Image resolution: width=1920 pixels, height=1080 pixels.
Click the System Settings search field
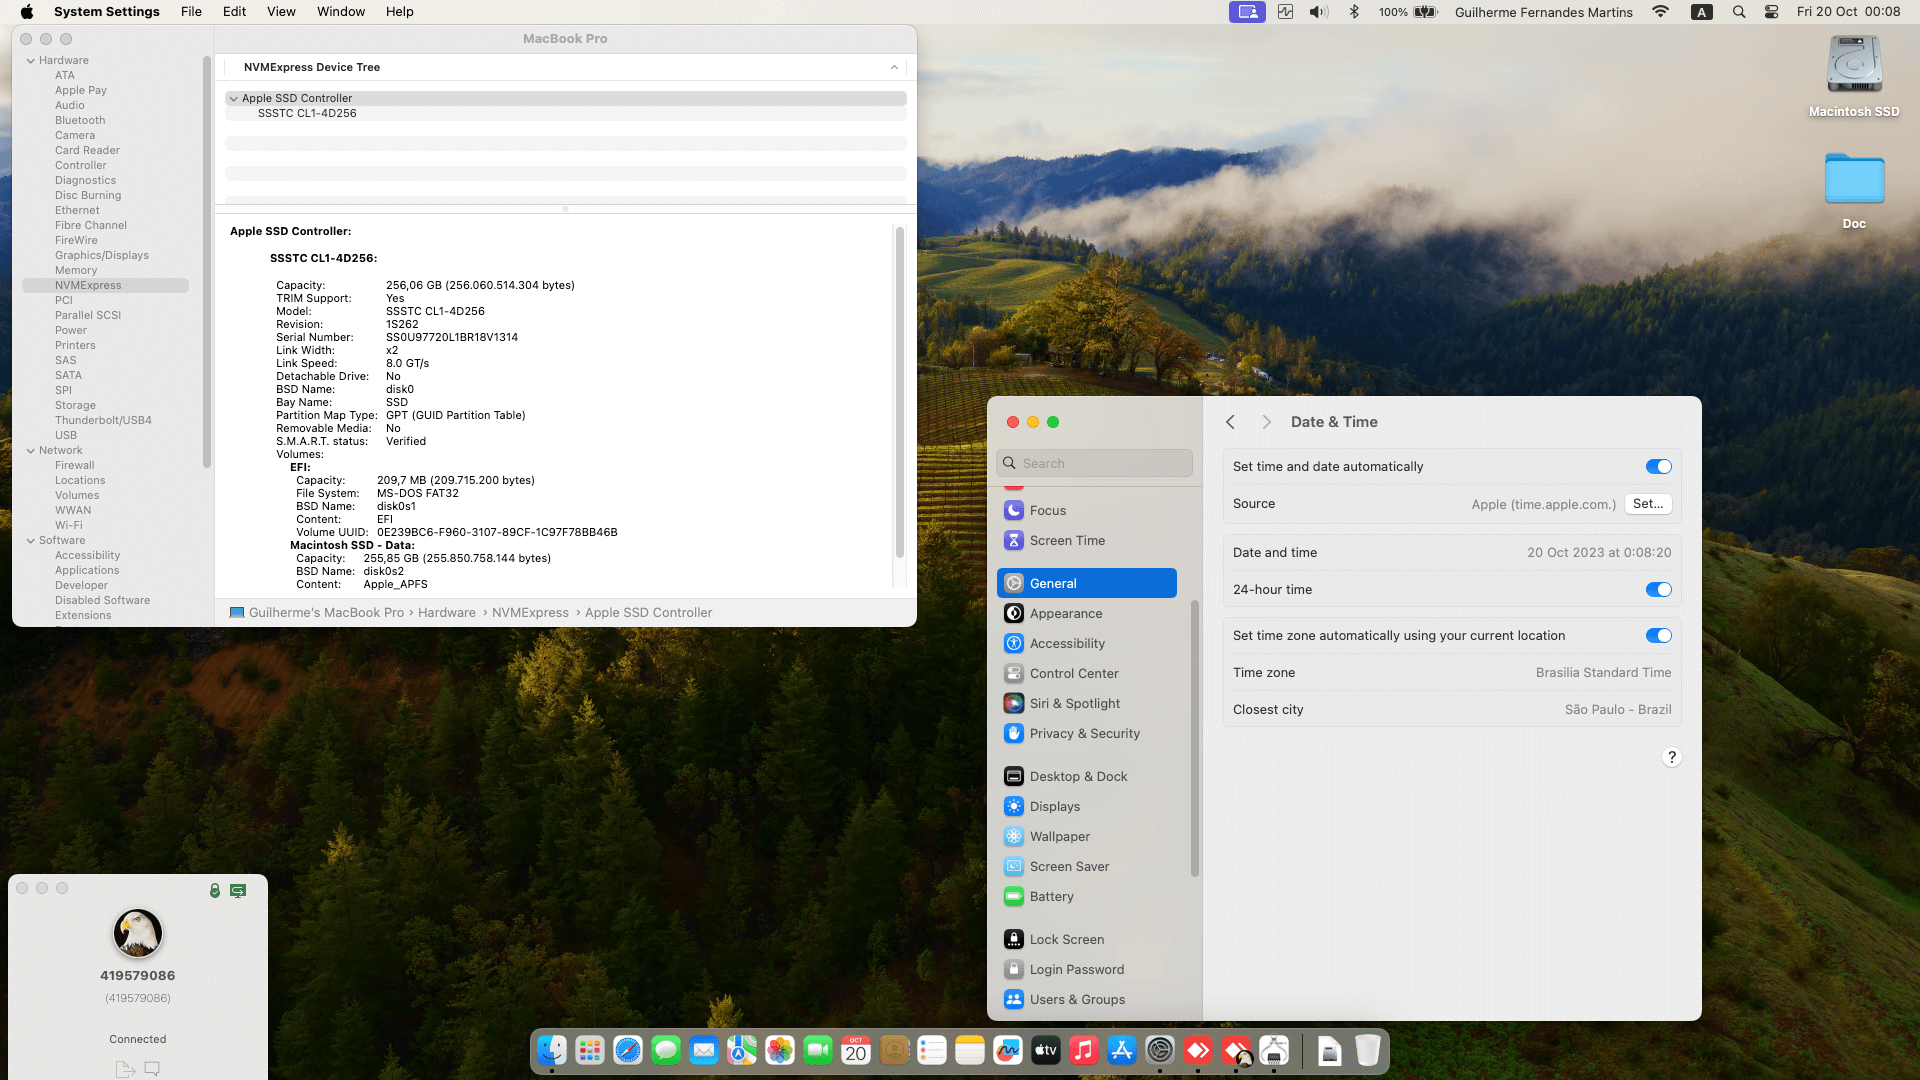click(1095, 463)
